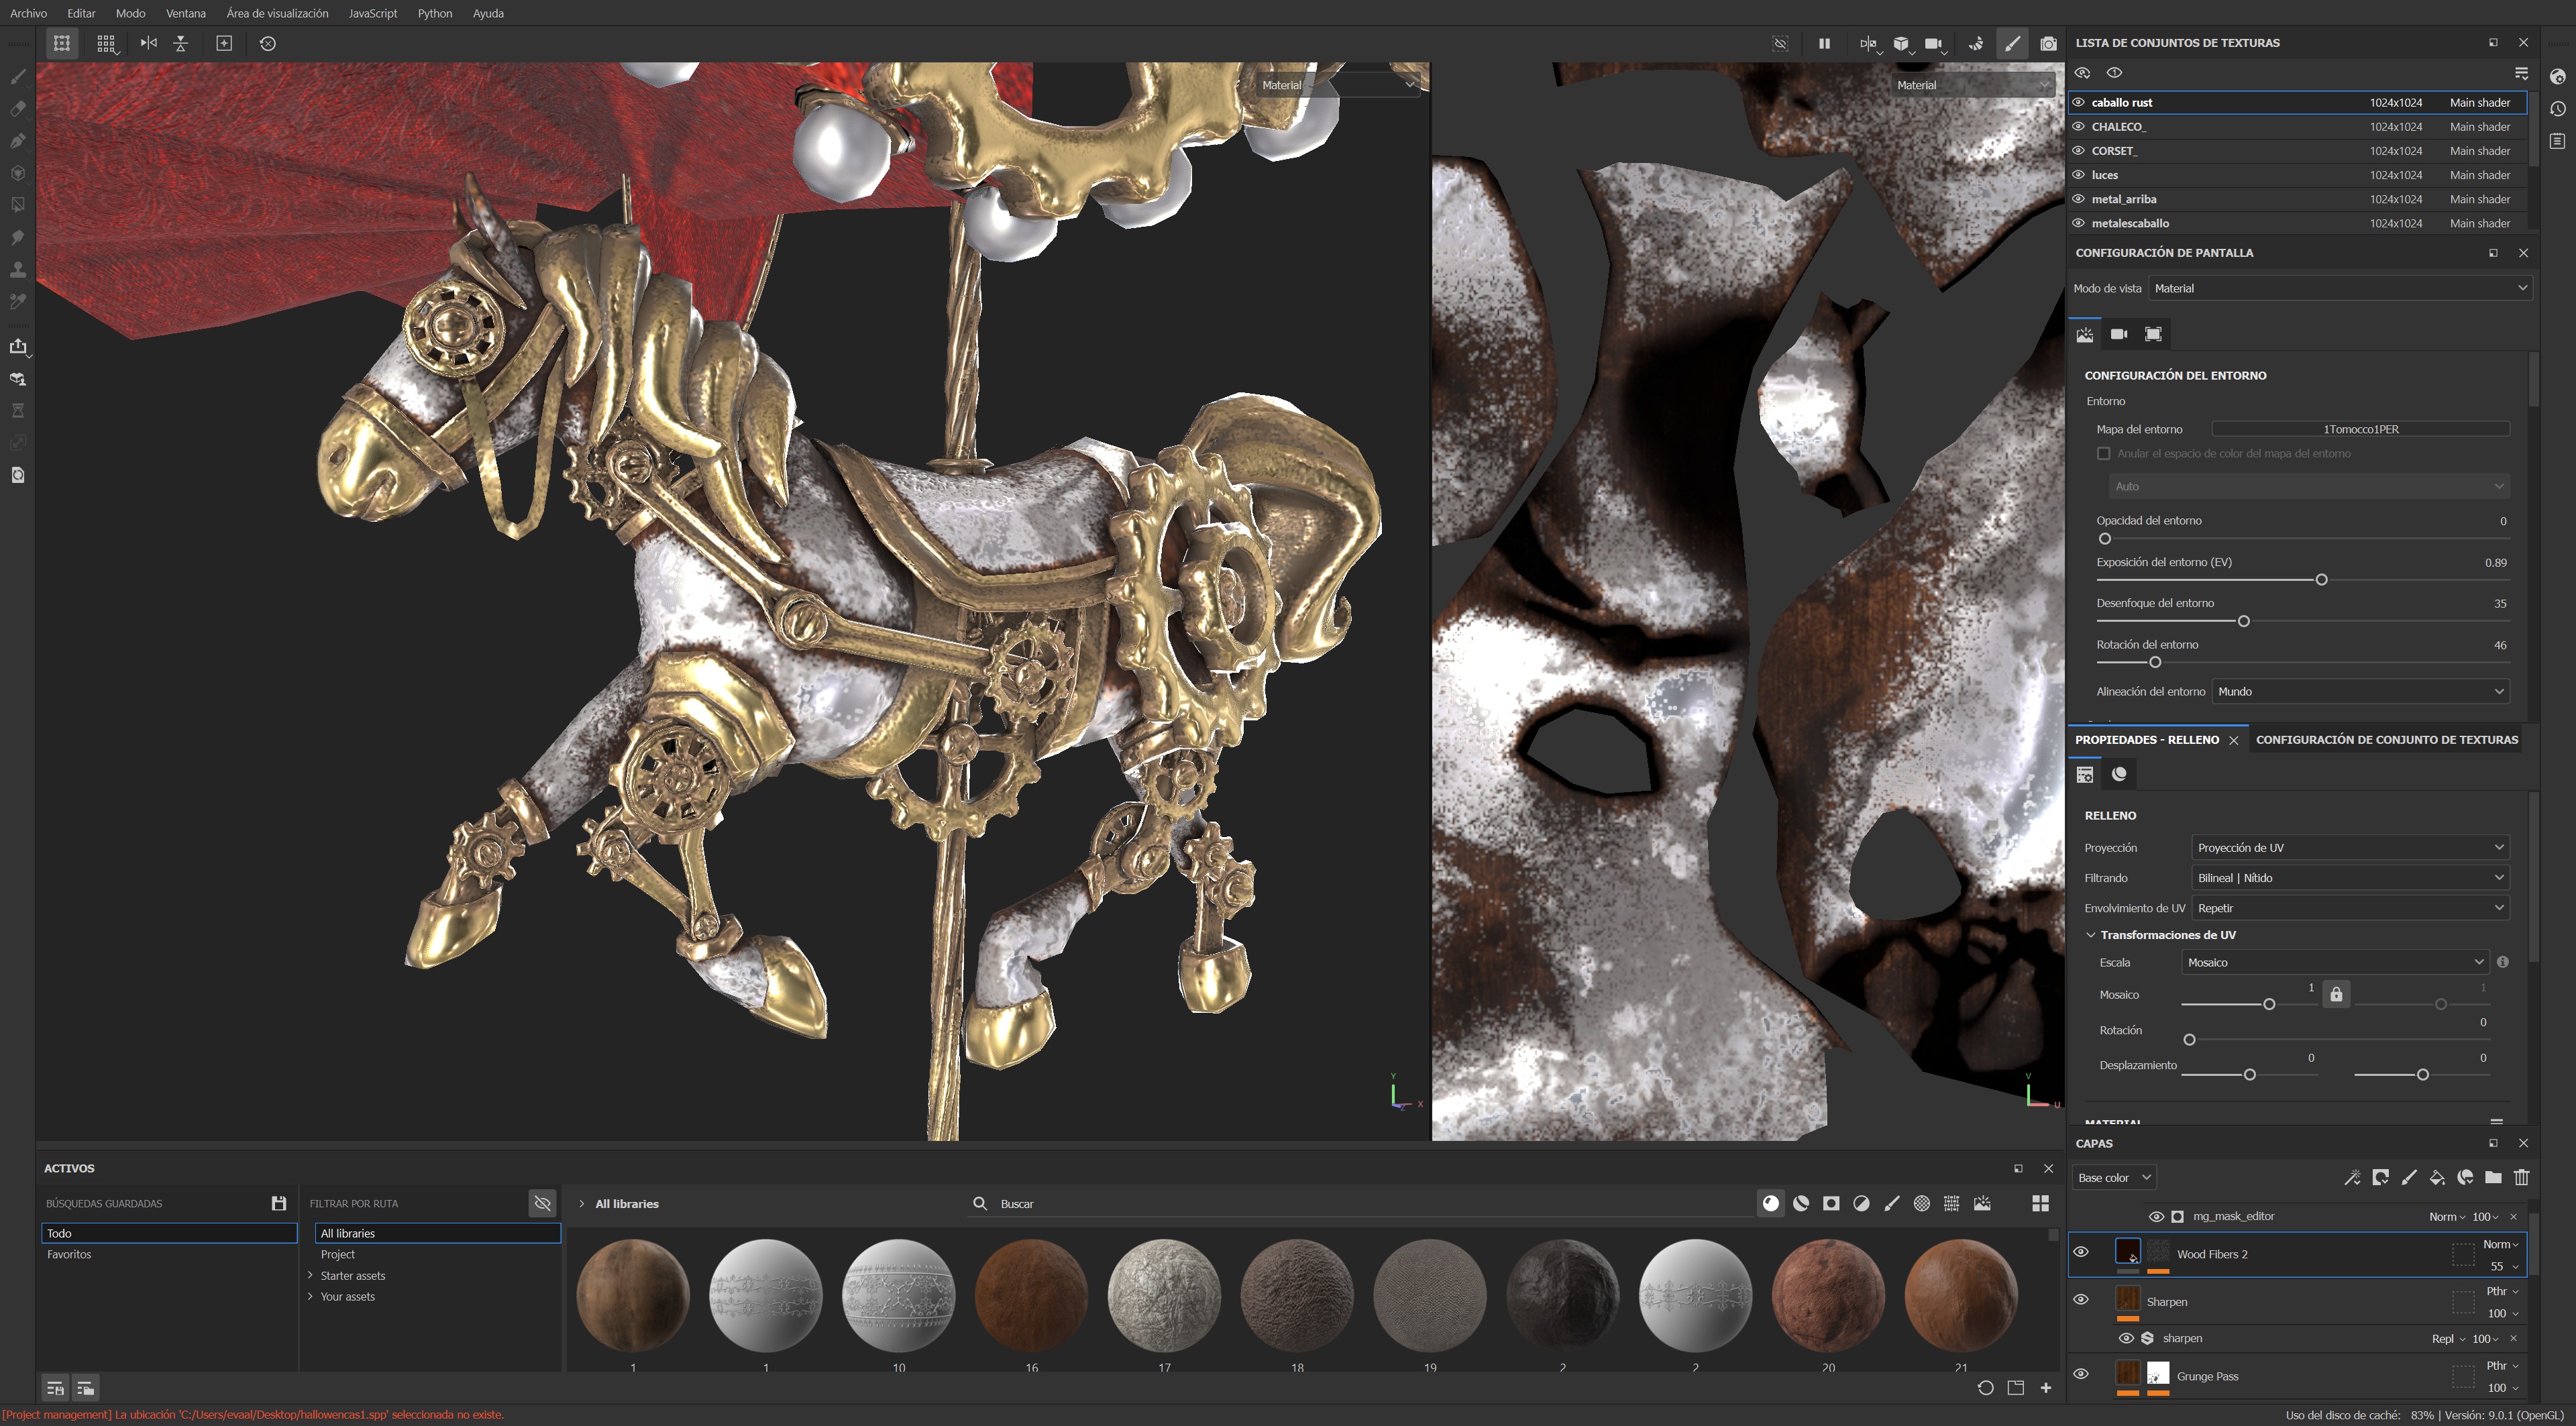2576x1426 pixels.
Task: Select the Eraser tool in left toolbar
Action: [18, 108]
